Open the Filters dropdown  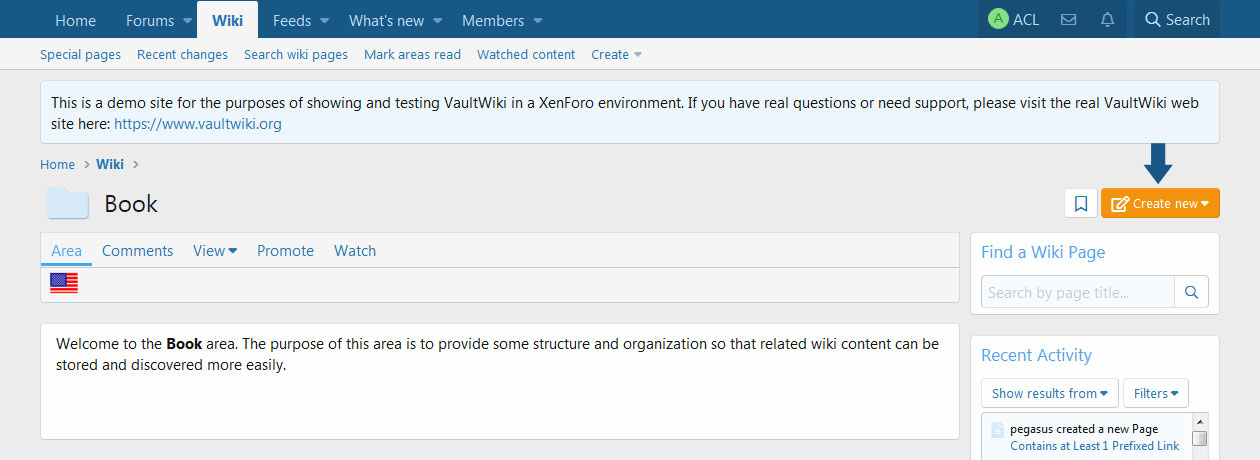point(1155,393)
